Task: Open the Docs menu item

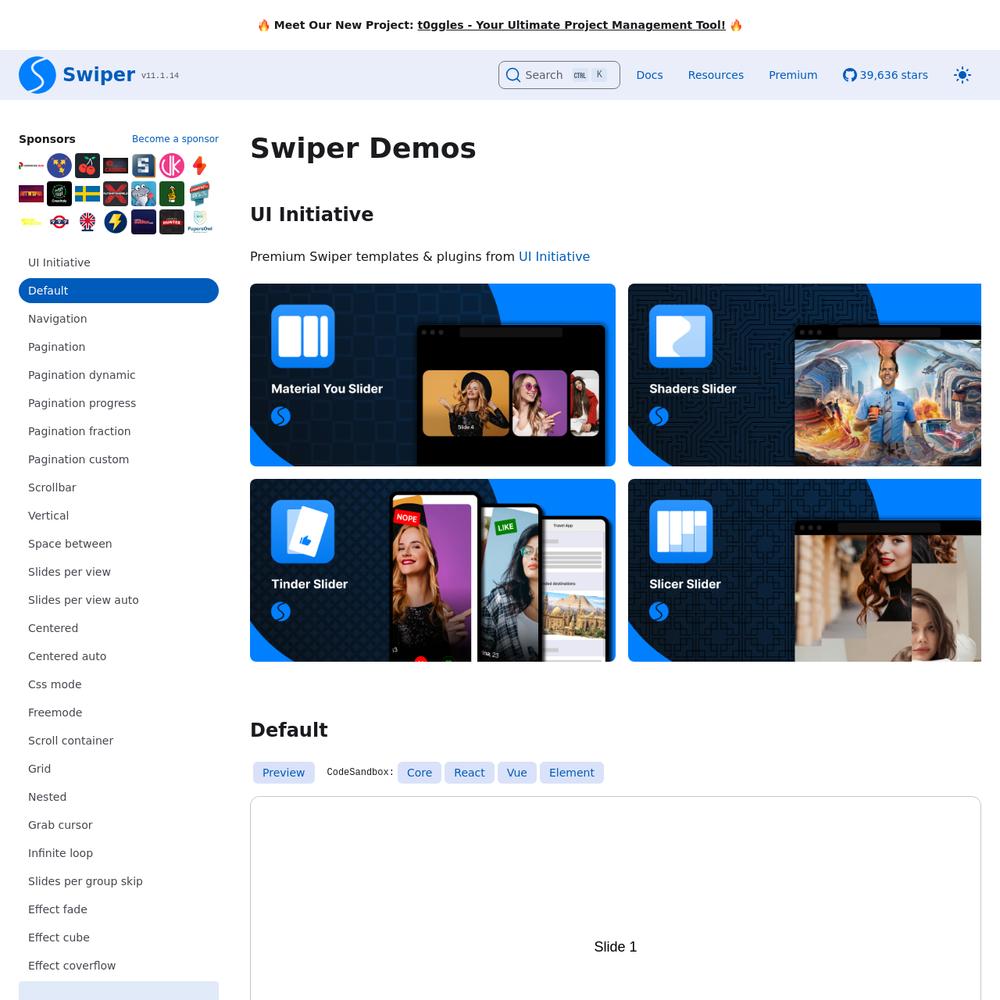Action: 649,75
